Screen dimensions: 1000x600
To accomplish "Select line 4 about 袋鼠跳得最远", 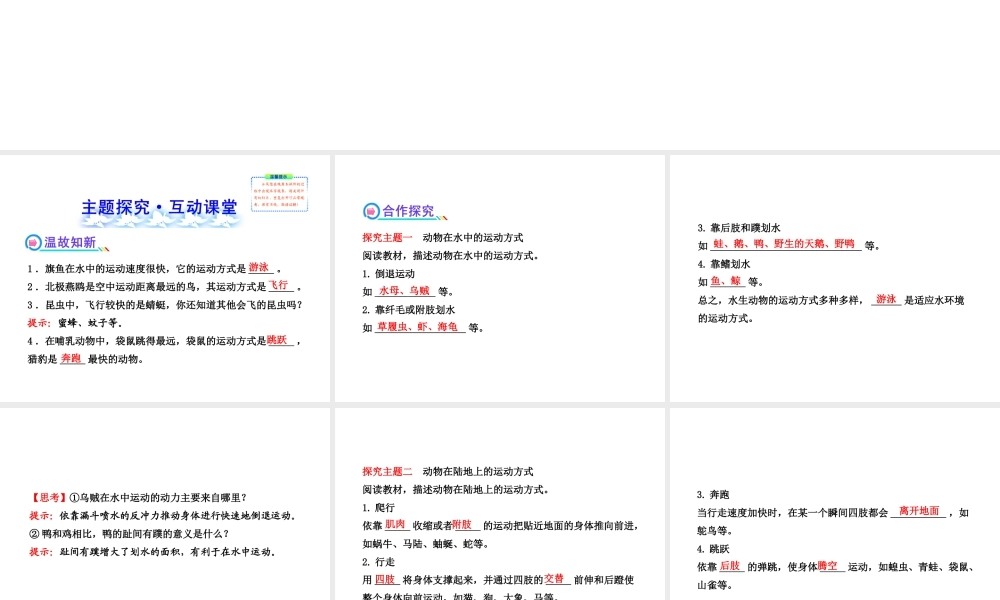I will point(163,340).
